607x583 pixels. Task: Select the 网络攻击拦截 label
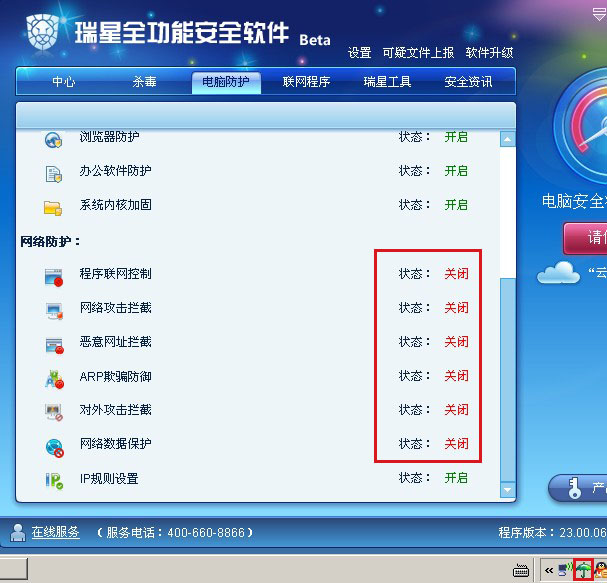coord(115,308)
